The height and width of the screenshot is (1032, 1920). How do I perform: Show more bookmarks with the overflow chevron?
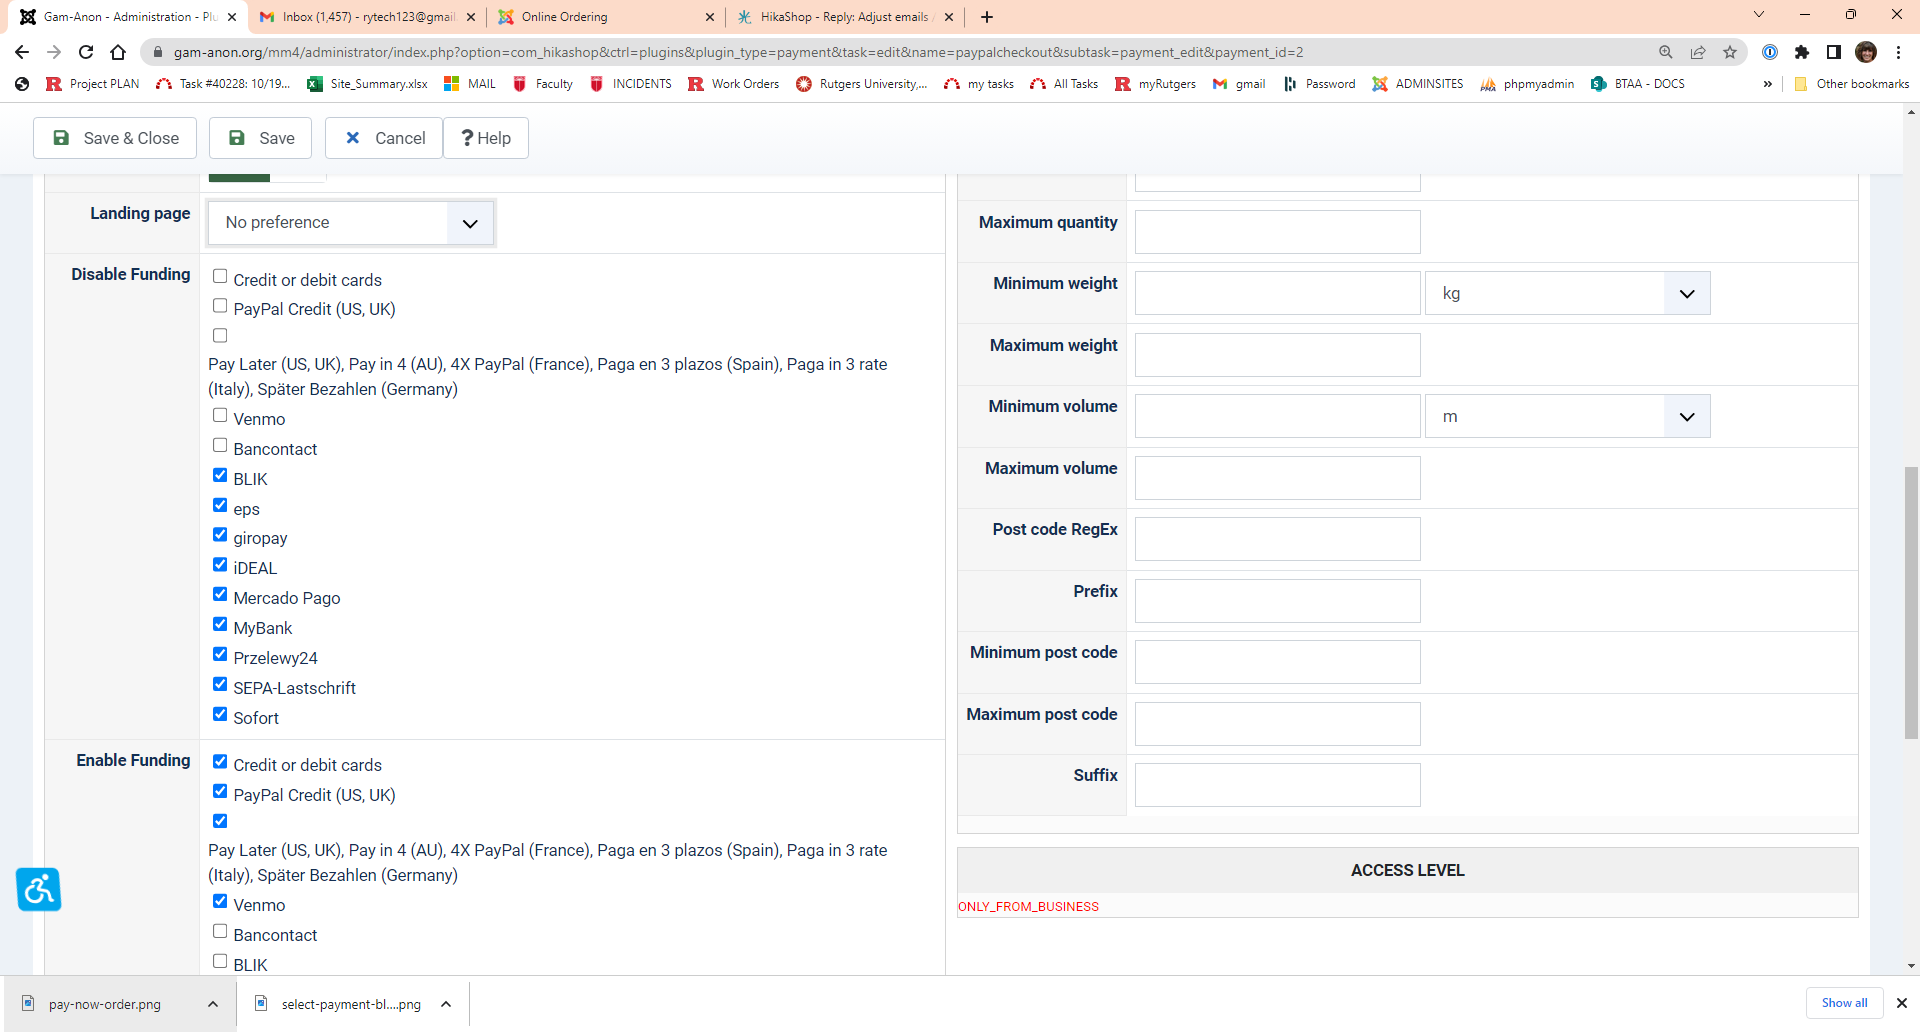click(1768, 84)
